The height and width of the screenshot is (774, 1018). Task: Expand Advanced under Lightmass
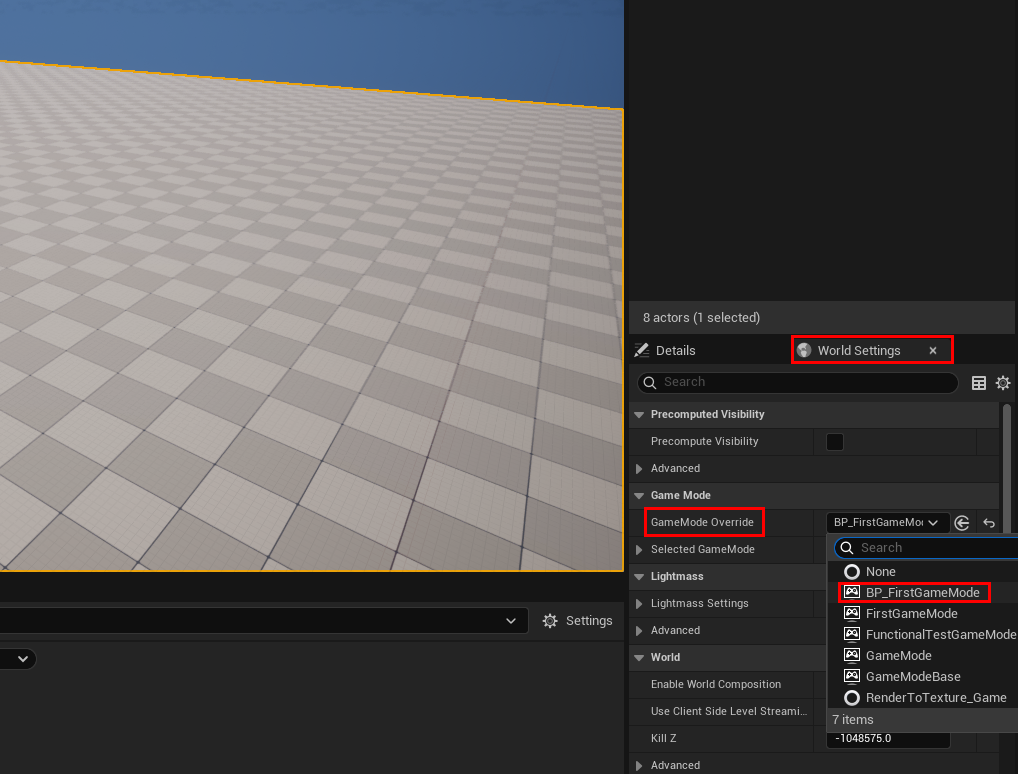tap(639, 631)
